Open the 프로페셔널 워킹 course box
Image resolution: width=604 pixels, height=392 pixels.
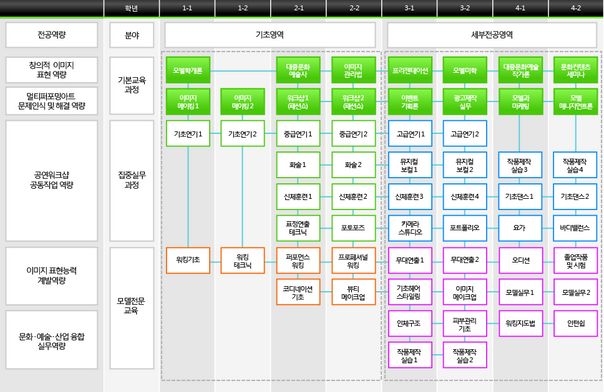click(x=354, y=260)
